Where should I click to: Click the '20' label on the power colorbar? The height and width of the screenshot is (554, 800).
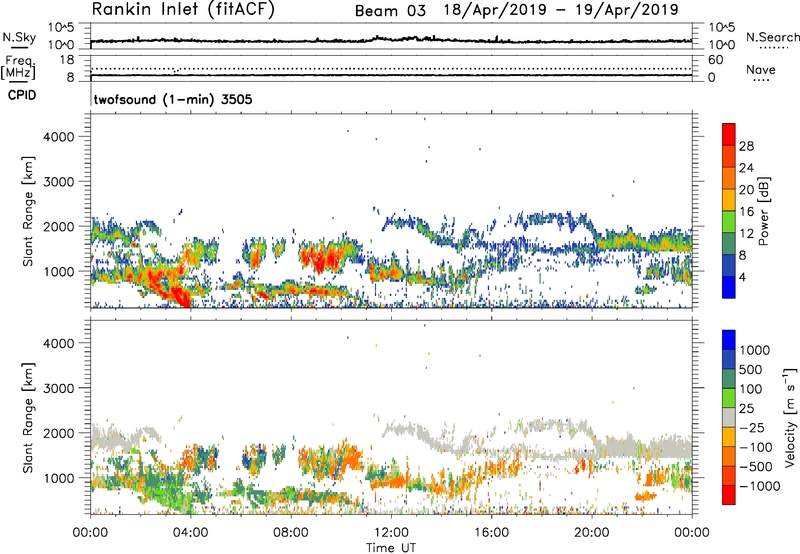coord(746,190)
